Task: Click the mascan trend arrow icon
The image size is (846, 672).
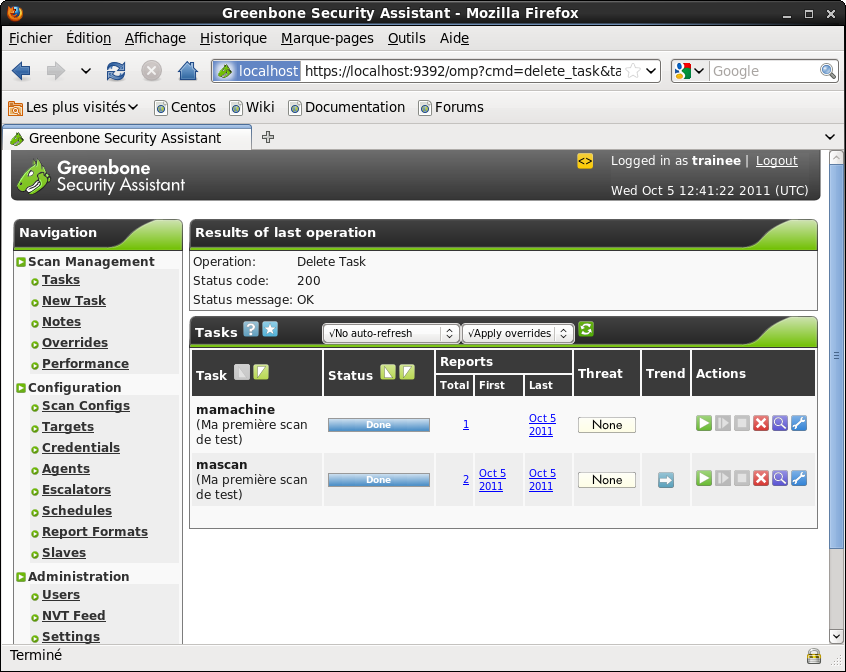Action: [x=666, y=479]
